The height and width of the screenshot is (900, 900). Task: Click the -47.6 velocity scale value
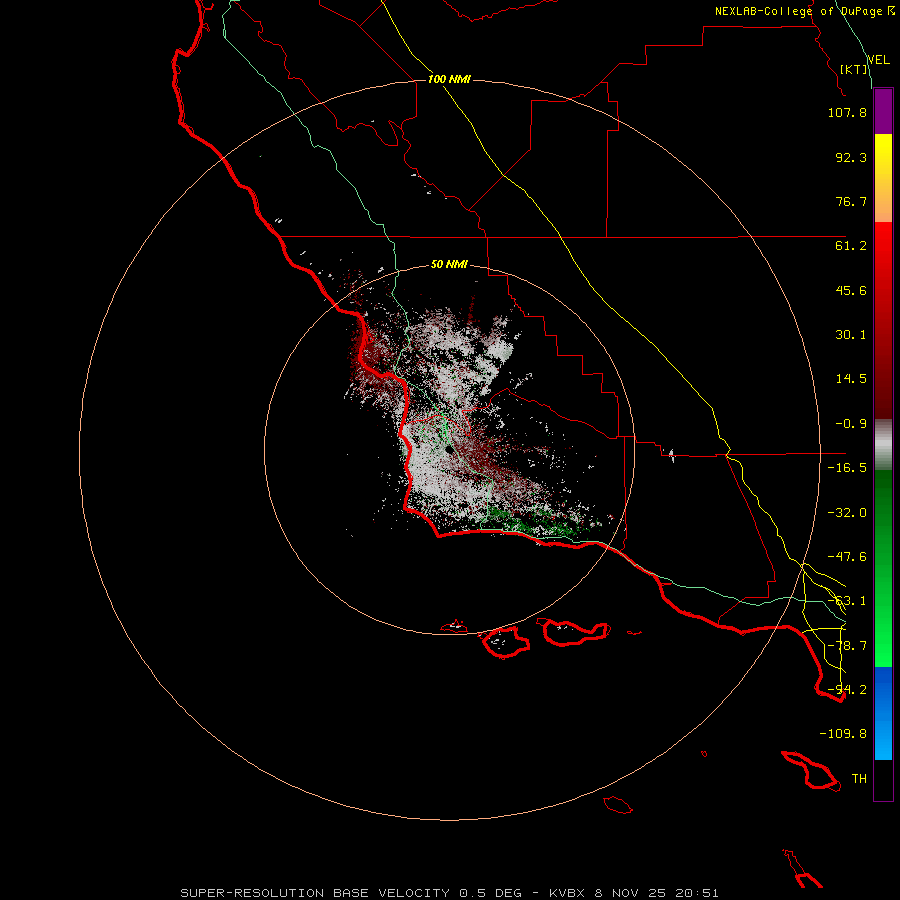tap(847, 557)
